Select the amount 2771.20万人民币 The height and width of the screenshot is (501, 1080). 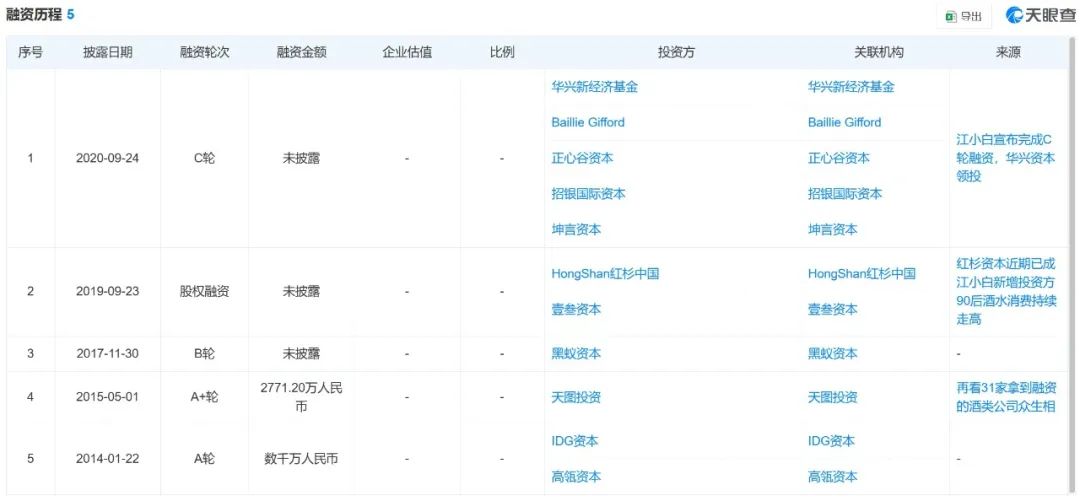click(301, 397)
